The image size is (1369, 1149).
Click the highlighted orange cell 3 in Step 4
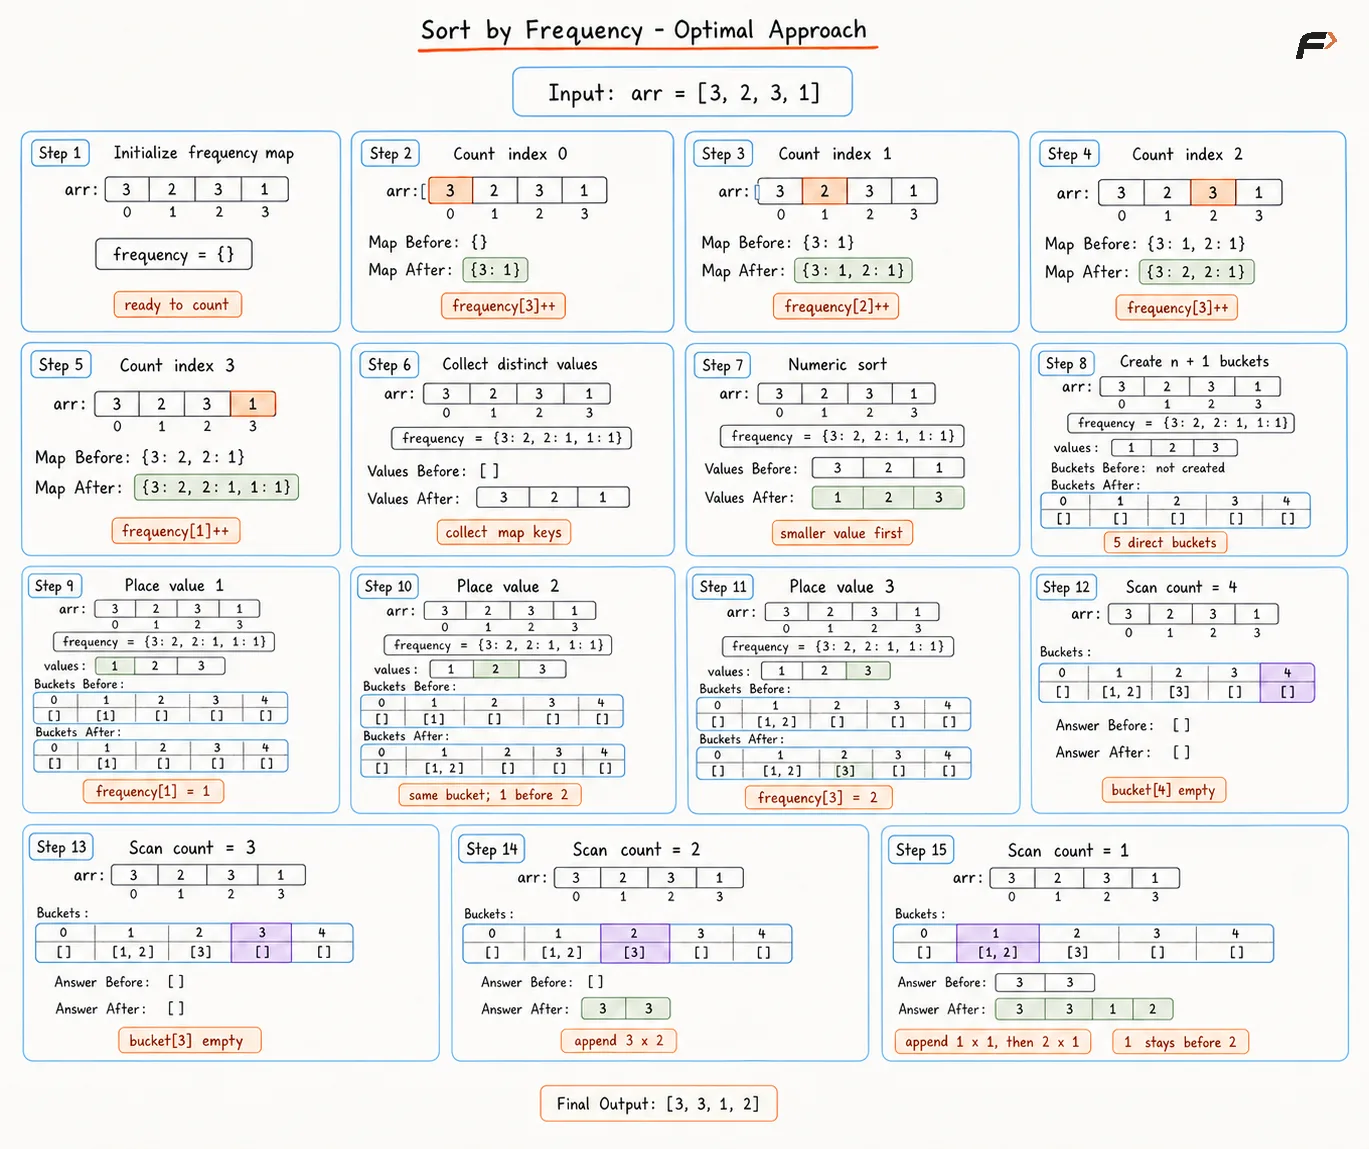1213,192
